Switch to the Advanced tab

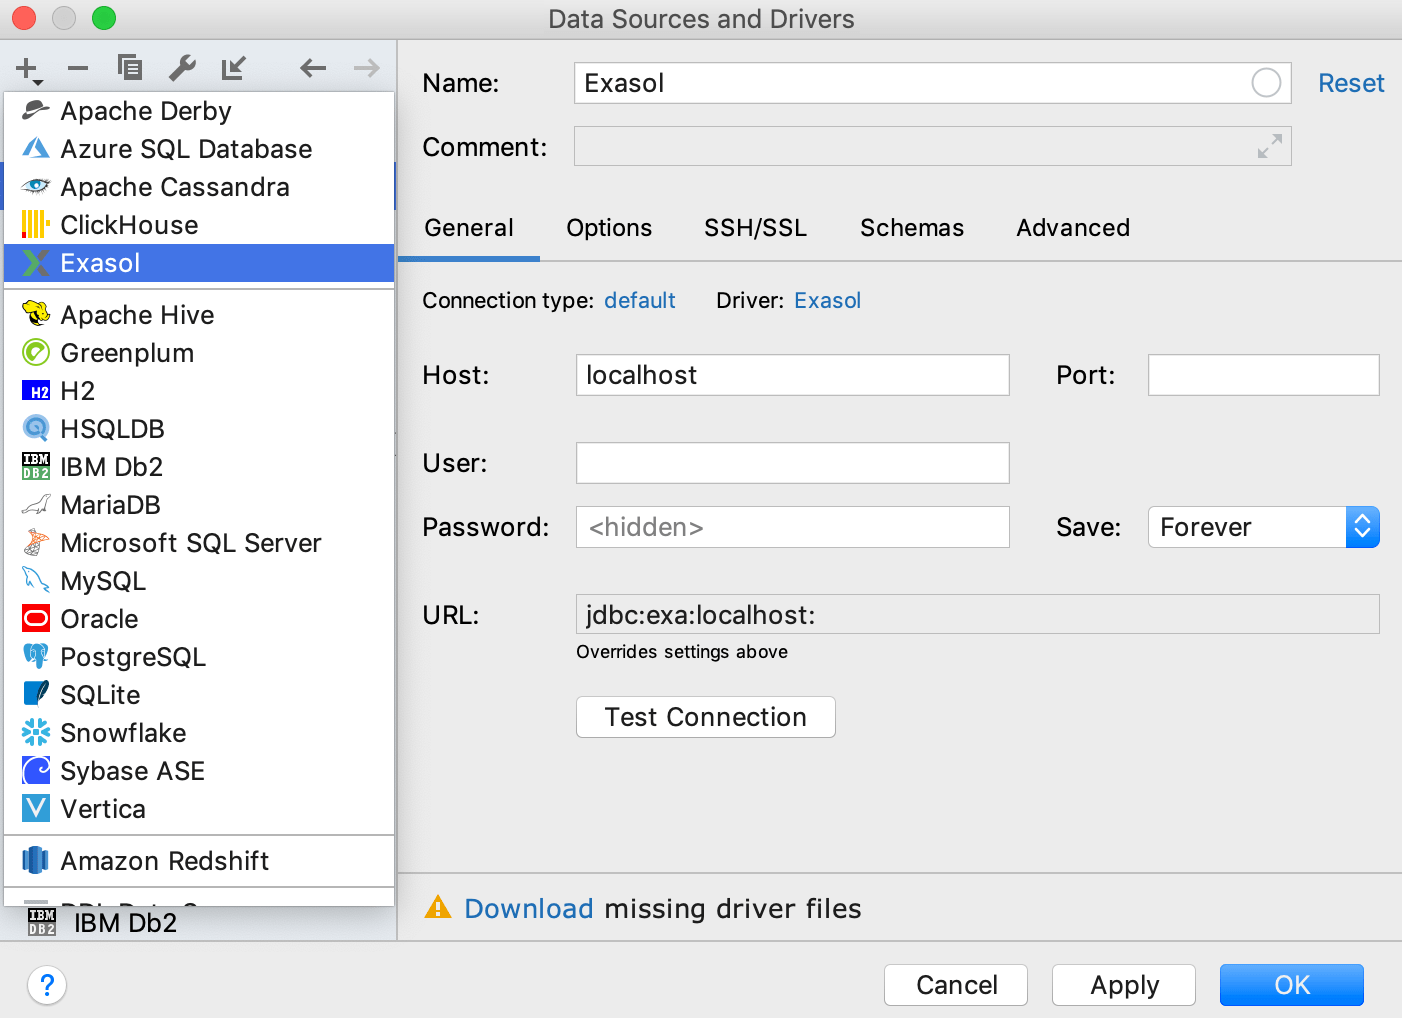click(1073, 228)
